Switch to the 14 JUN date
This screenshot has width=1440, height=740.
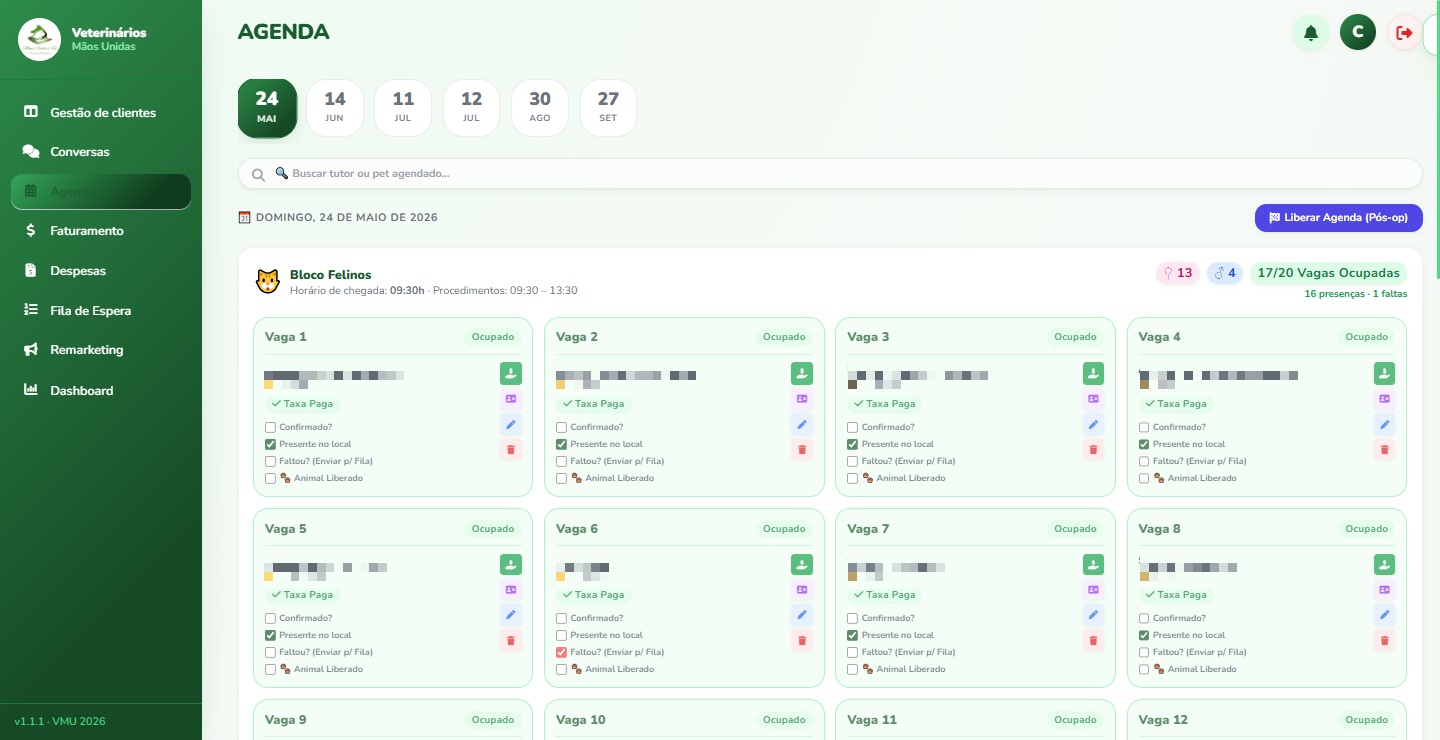click(x=335, y=108)
